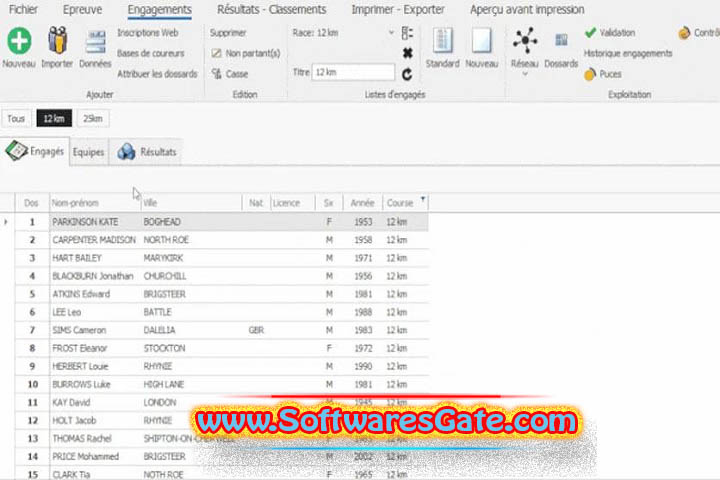Image resolution: width=720 pixels, height=480 pixels.
Task: Click the list options icon beside Race
Action: point(407,33)
